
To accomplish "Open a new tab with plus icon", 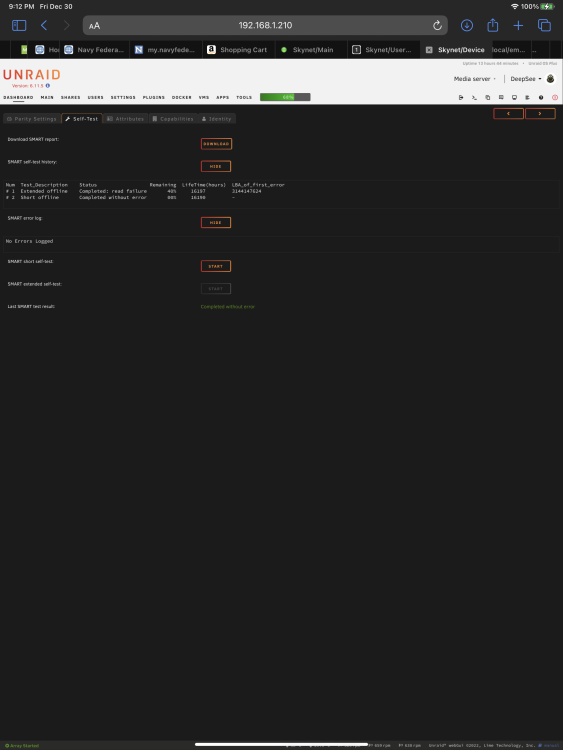I will (x=518, y=25).
